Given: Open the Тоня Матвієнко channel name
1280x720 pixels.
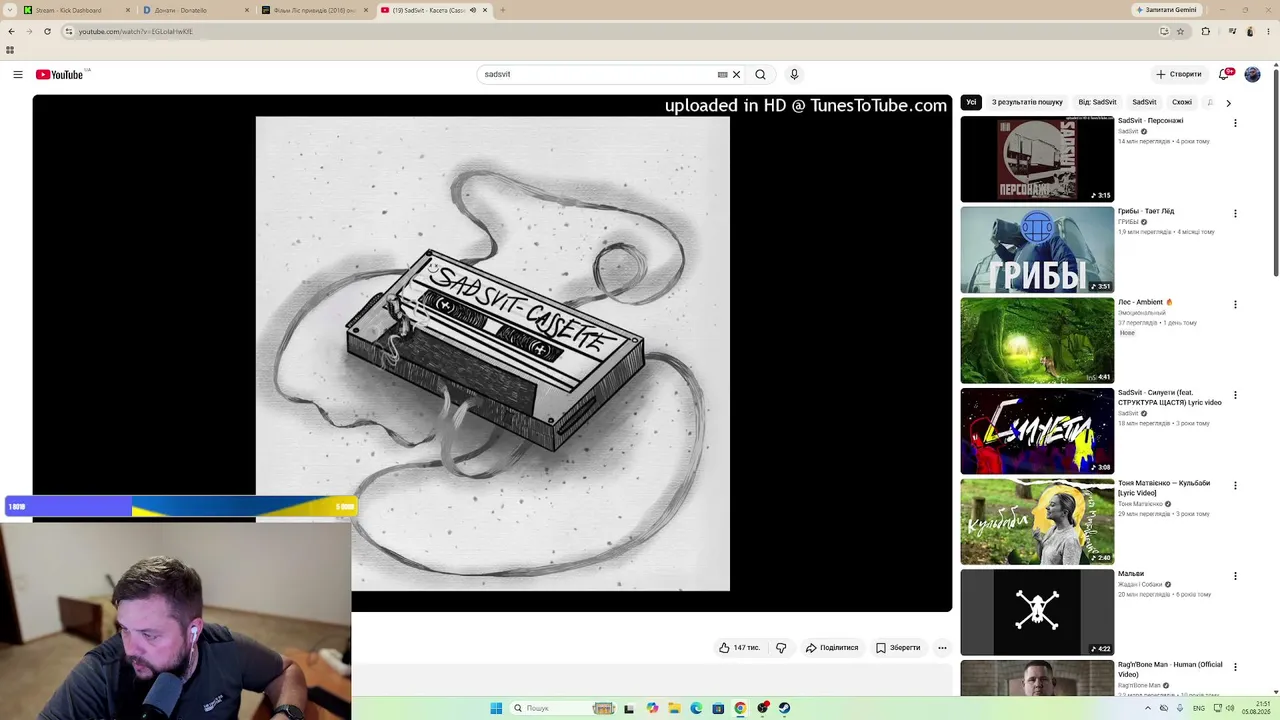Looking at the screenshot, I should (1140, 504).
